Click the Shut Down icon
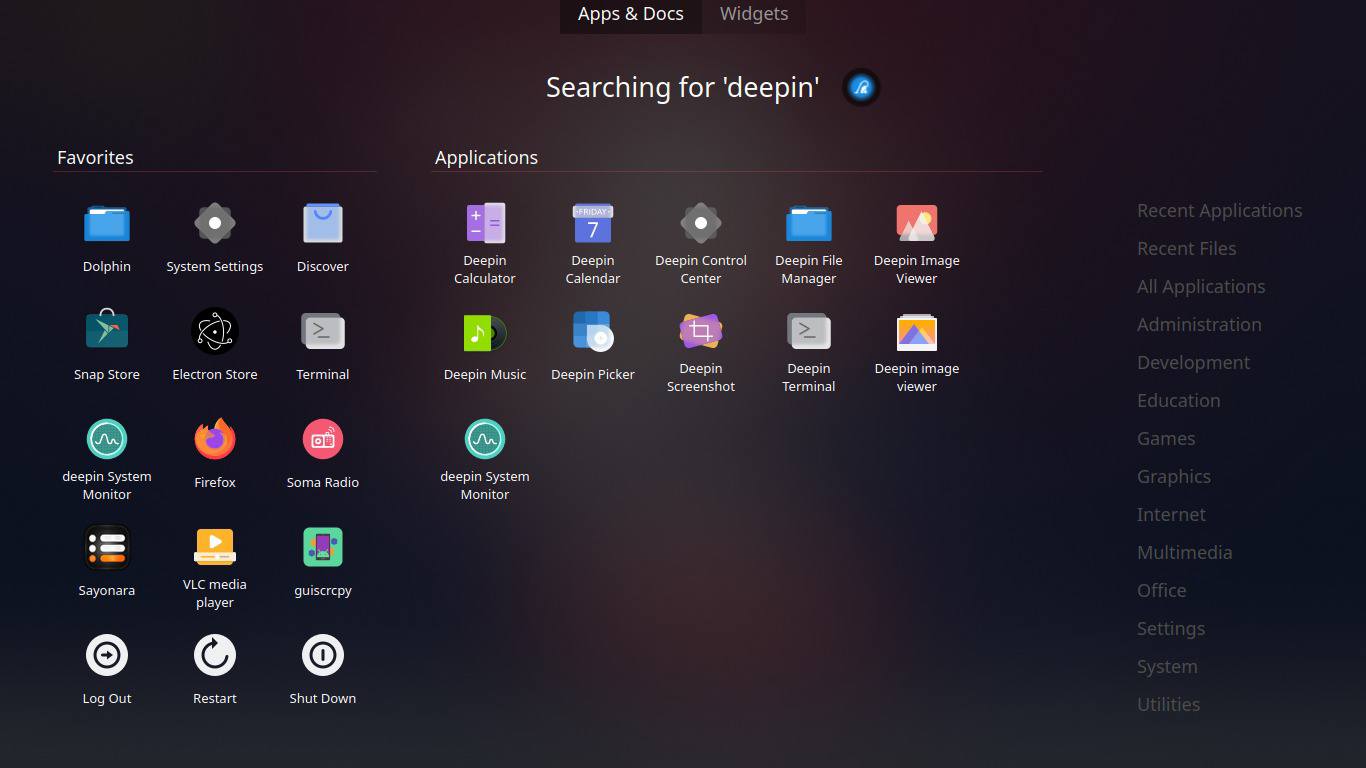Screen dimensions: 1366x768 coord(323,655)
